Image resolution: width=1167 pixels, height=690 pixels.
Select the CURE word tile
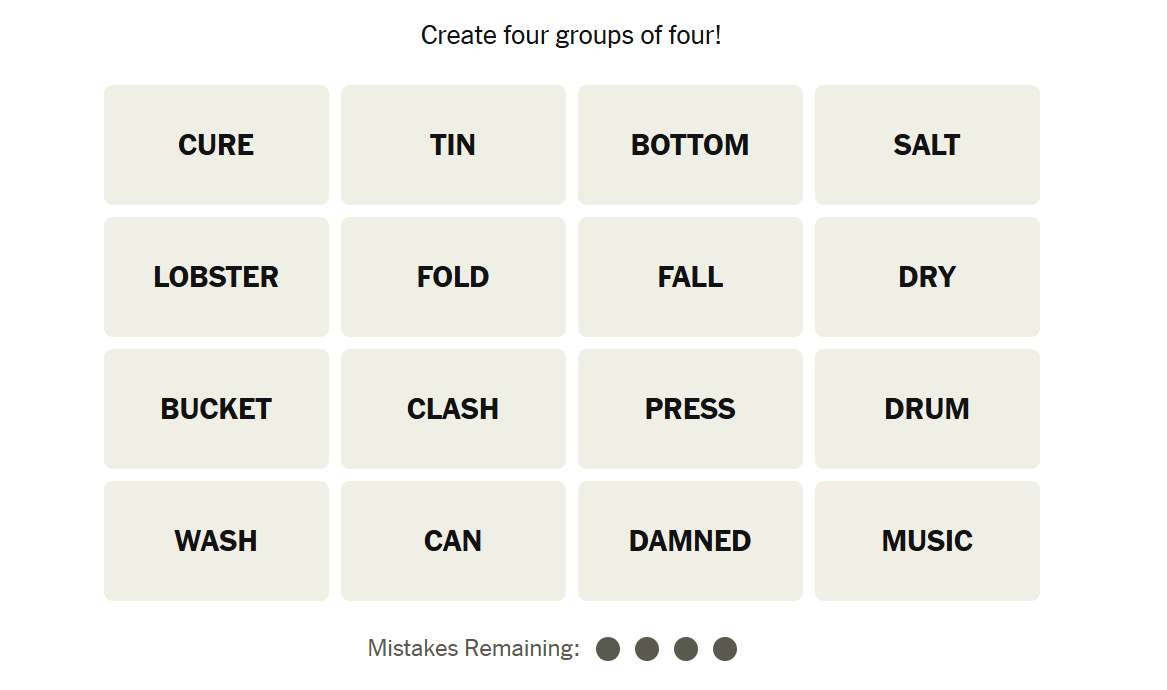[x=216, y=145]
